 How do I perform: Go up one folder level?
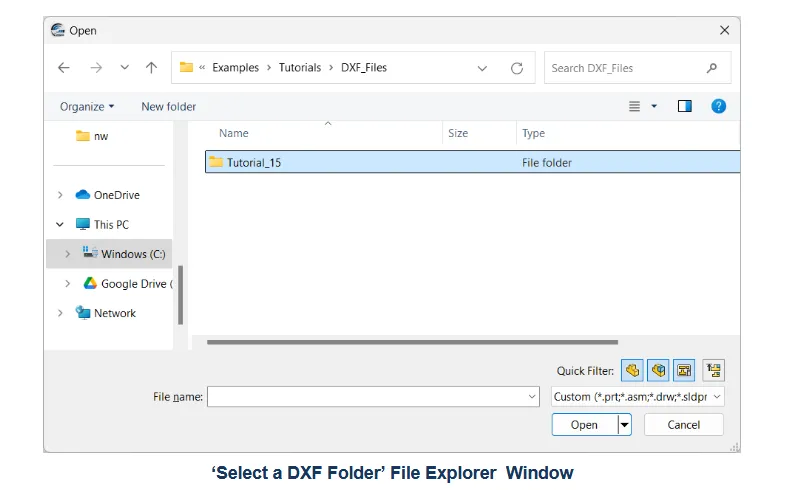point(151,67)
